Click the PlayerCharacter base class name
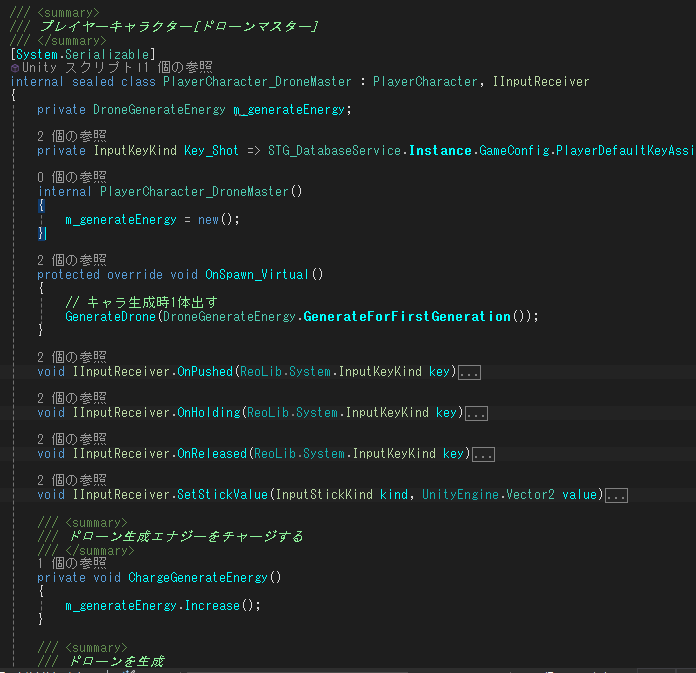 (425, 82)
